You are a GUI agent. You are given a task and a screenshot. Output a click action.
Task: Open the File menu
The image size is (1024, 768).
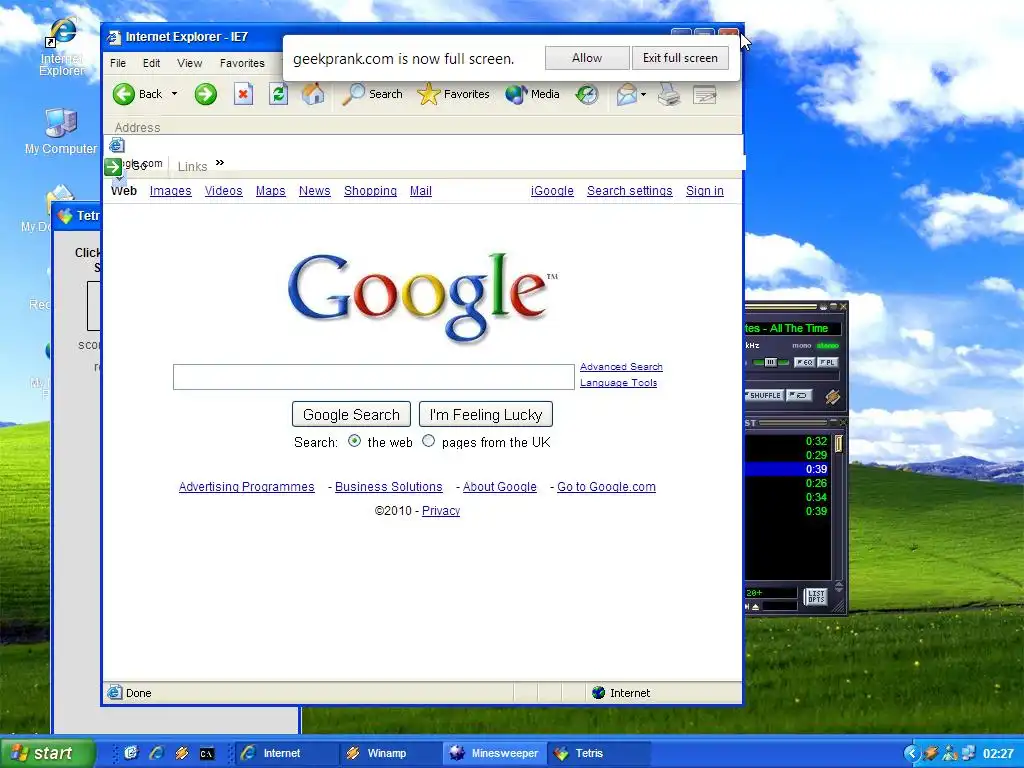click(x=118, y=63)
